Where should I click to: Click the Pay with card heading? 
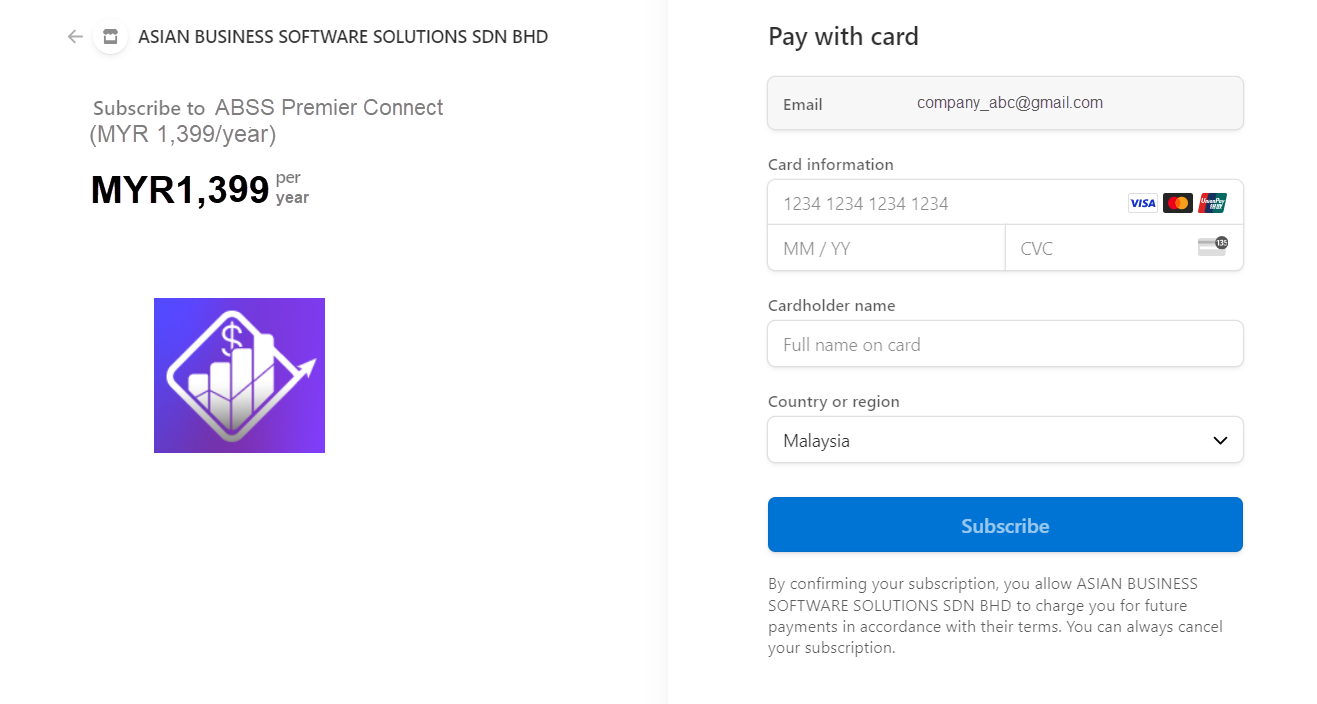pyautogui.click(x=843, y=37)
